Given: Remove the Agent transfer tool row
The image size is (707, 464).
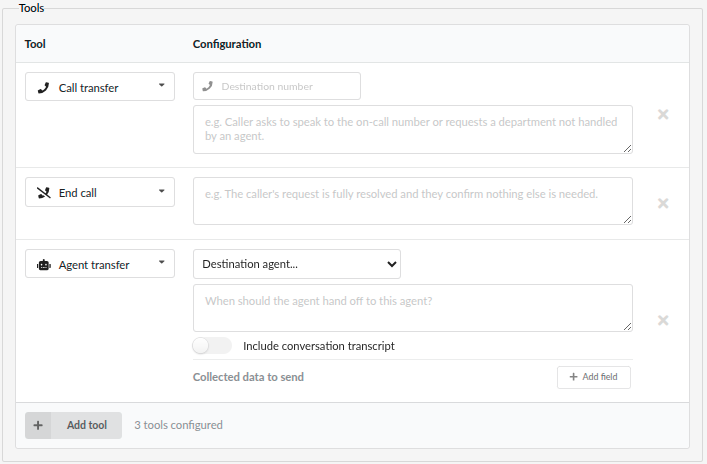Looking at the screenshot, I should 663,321.
